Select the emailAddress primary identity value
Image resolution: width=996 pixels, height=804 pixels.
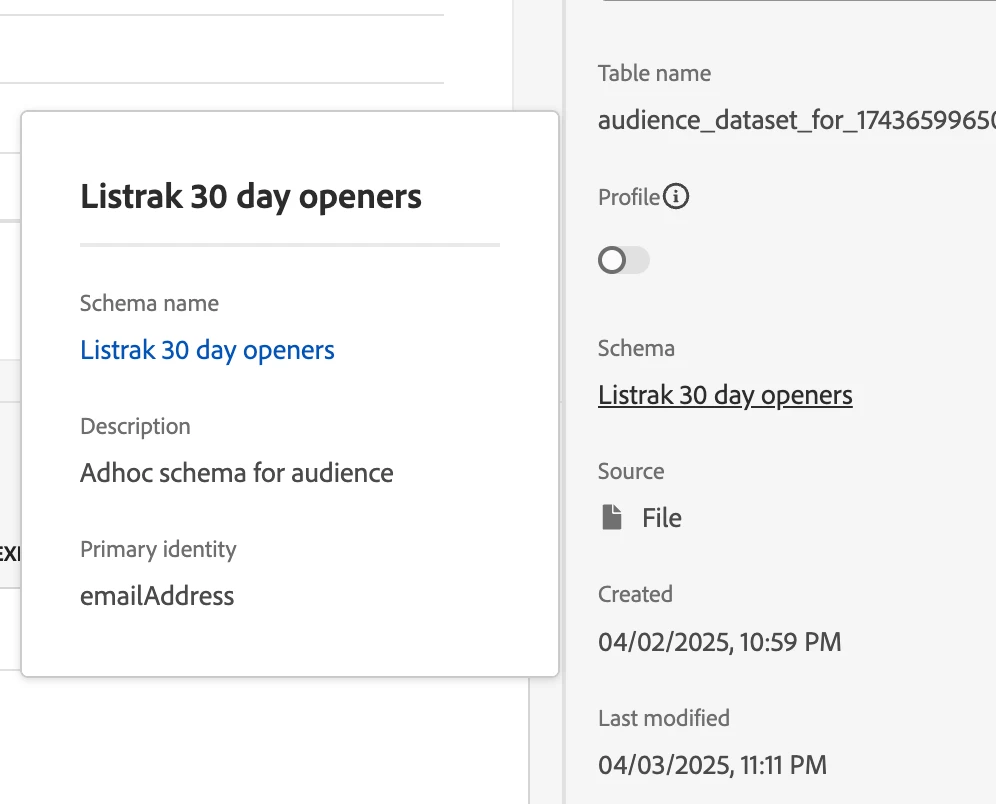157,596
